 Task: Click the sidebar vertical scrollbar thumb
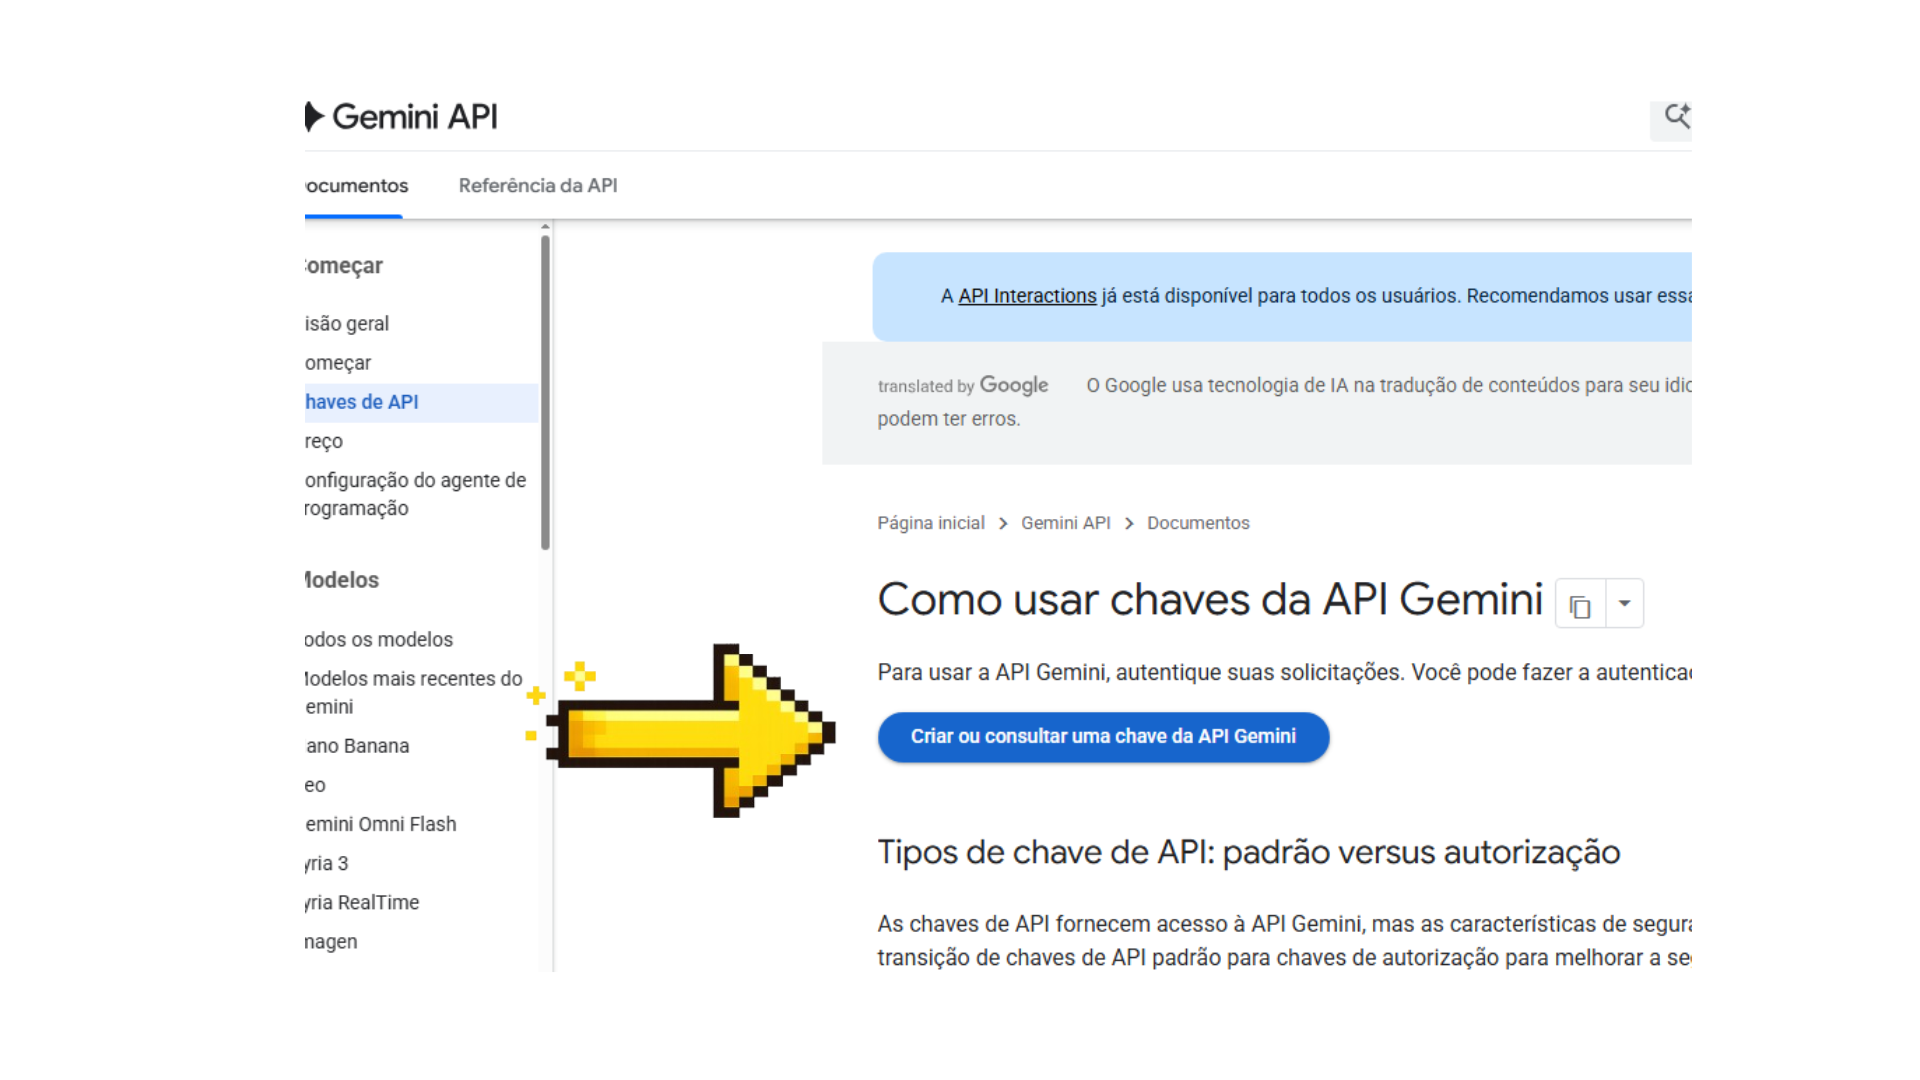click(x=545, y=392)
